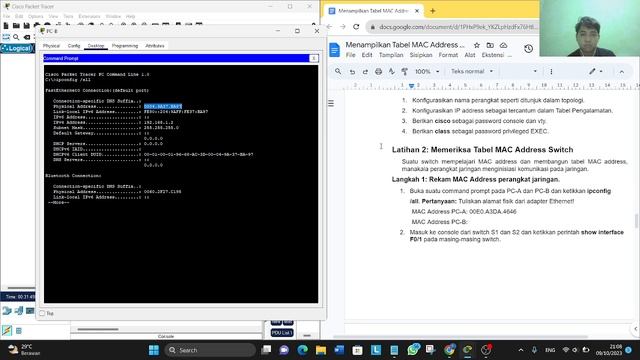640x360 pixels.
Task: Click the paint format icon in Docs toolbar
Action: coord(404,71)
